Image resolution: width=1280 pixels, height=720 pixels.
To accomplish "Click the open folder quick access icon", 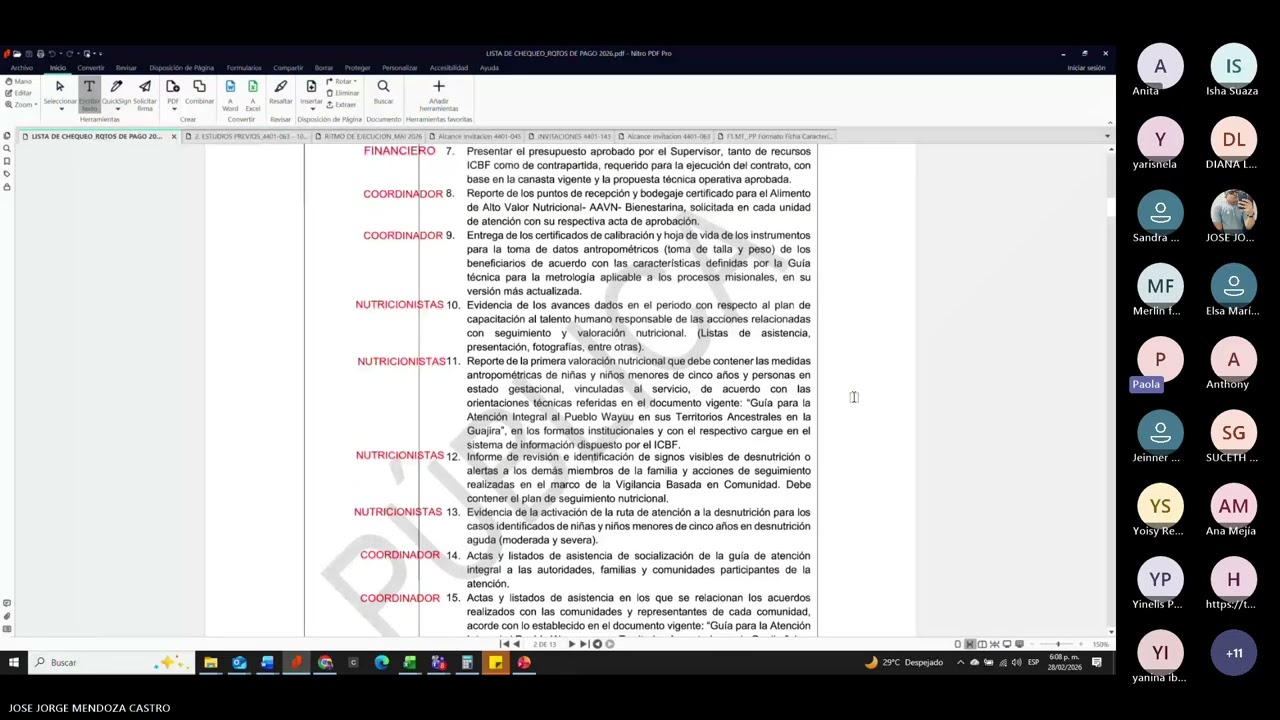I will coord(18,53).
